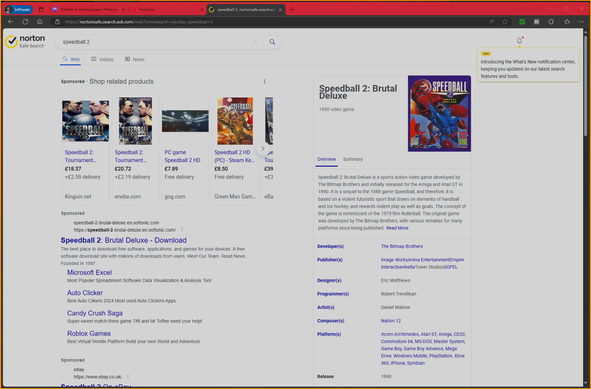This screenshot has width=591, height=389.
Task: Switch to the Videos tab
Action: point(102,59)
